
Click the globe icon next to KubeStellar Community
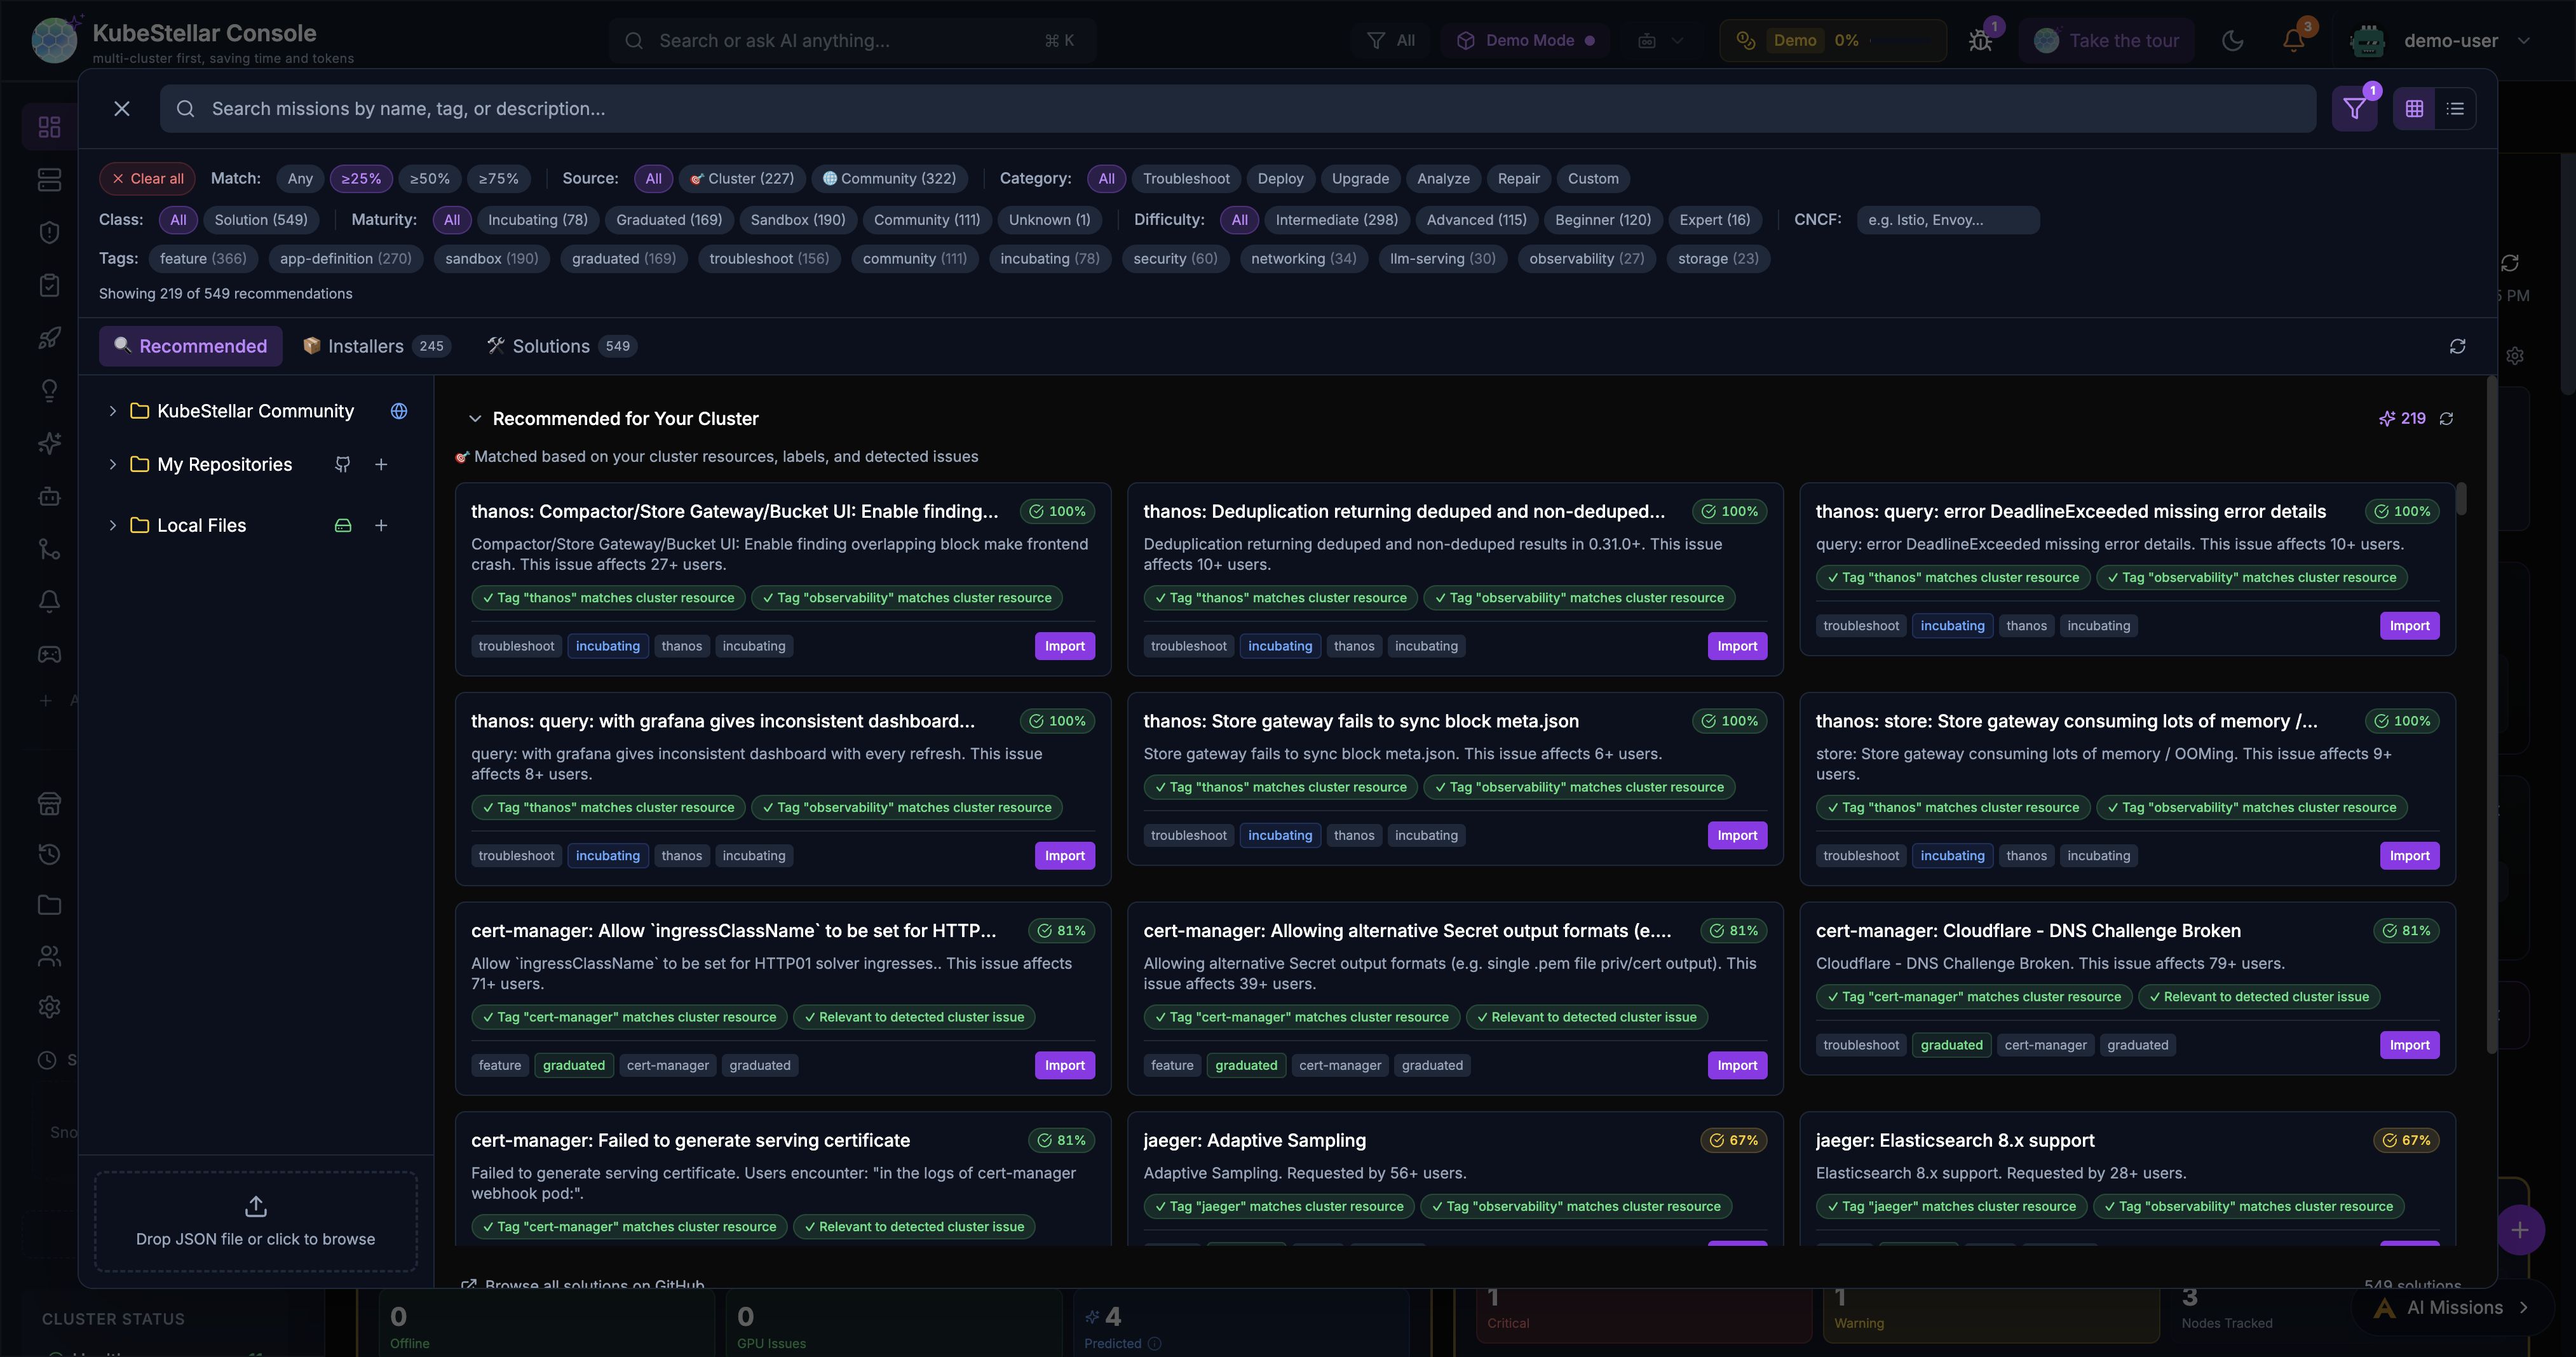click(x=399, y=411)
